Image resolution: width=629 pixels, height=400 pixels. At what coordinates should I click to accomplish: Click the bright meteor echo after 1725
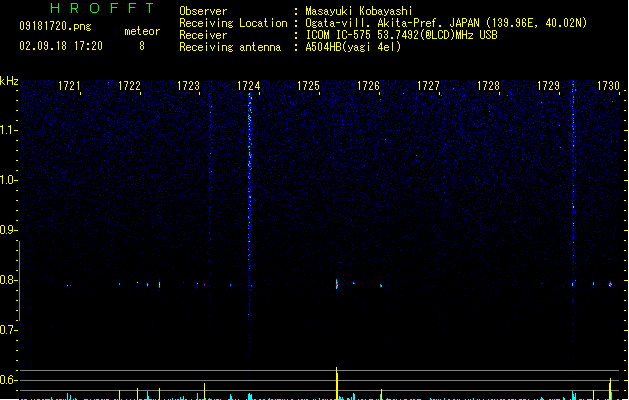click(x=337, y=284)
